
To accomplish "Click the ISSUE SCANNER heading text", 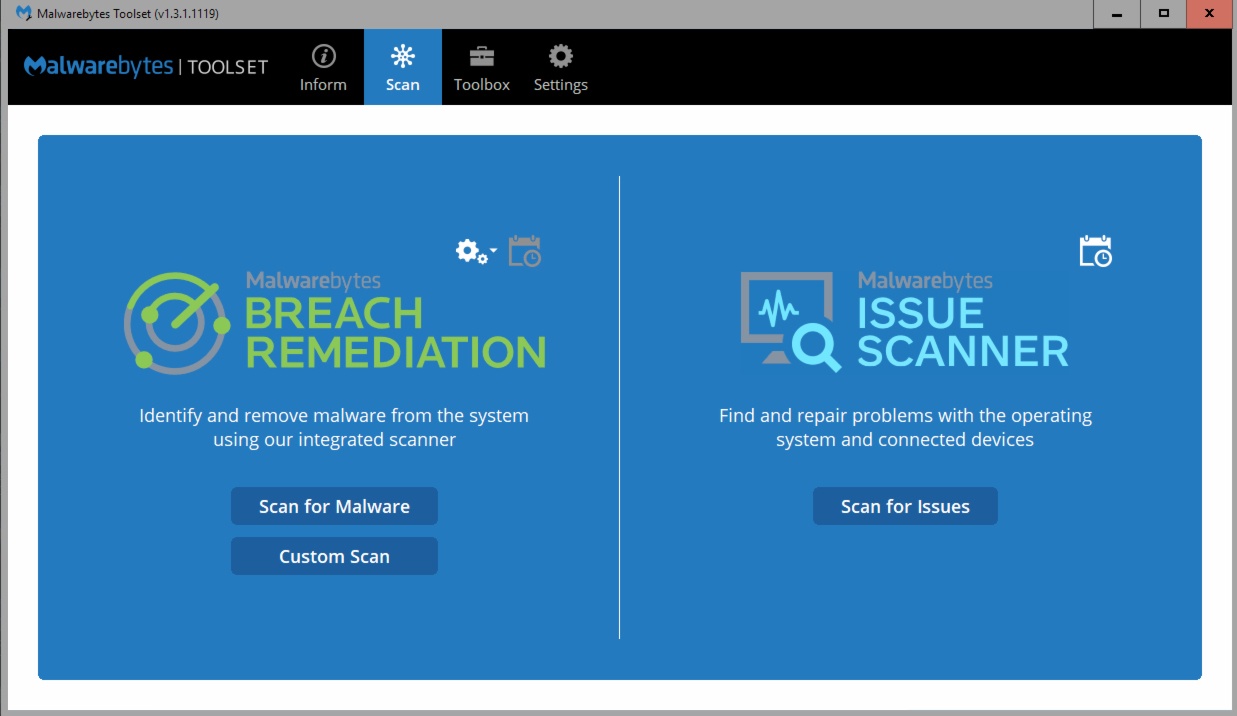I will tap(963, 333).
